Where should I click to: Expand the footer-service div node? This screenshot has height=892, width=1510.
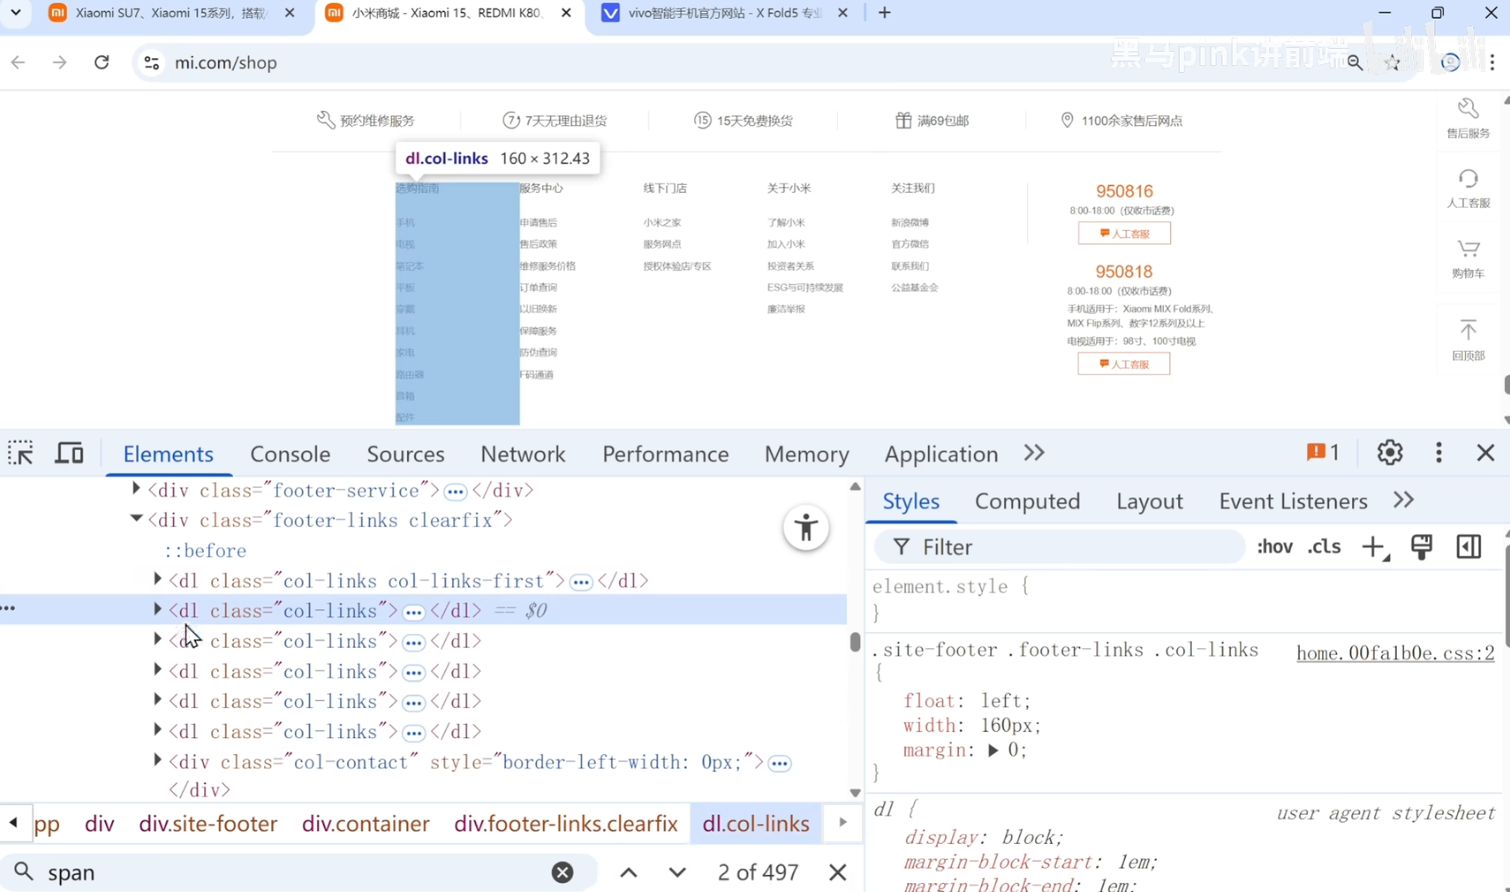136,489
